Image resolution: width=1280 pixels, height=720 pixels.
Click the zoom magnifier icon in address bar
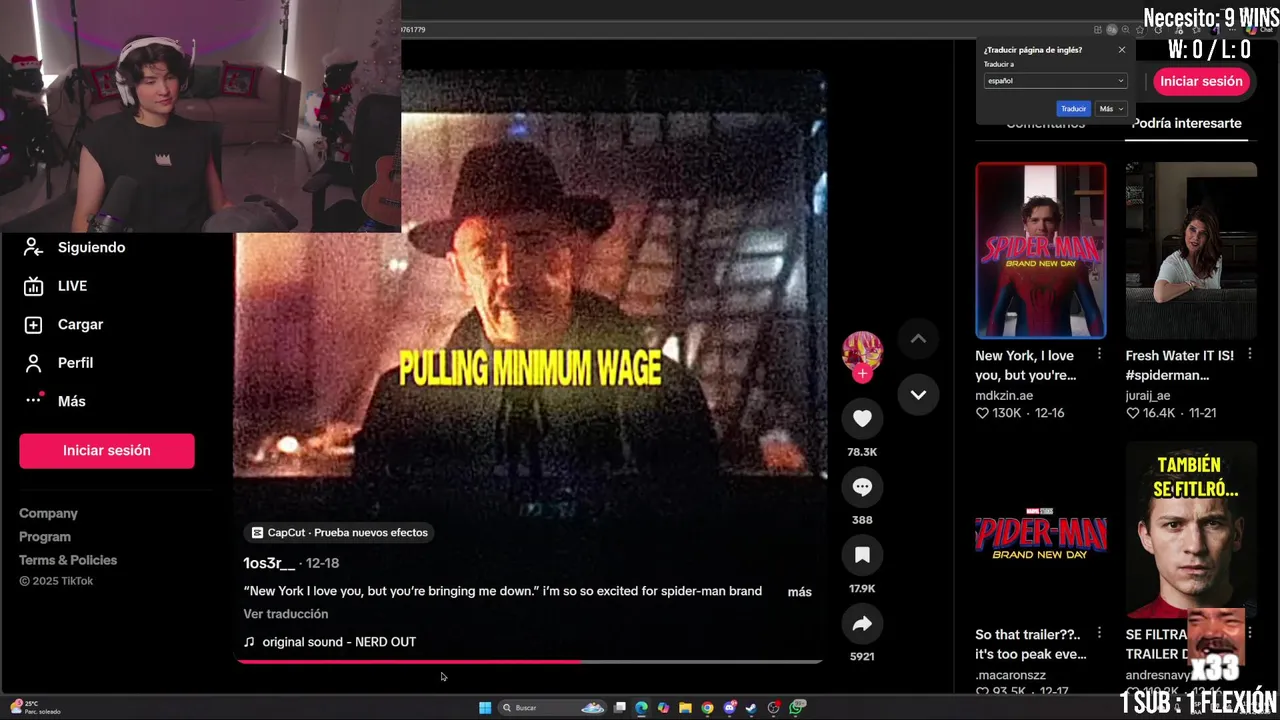point(1125,30)
